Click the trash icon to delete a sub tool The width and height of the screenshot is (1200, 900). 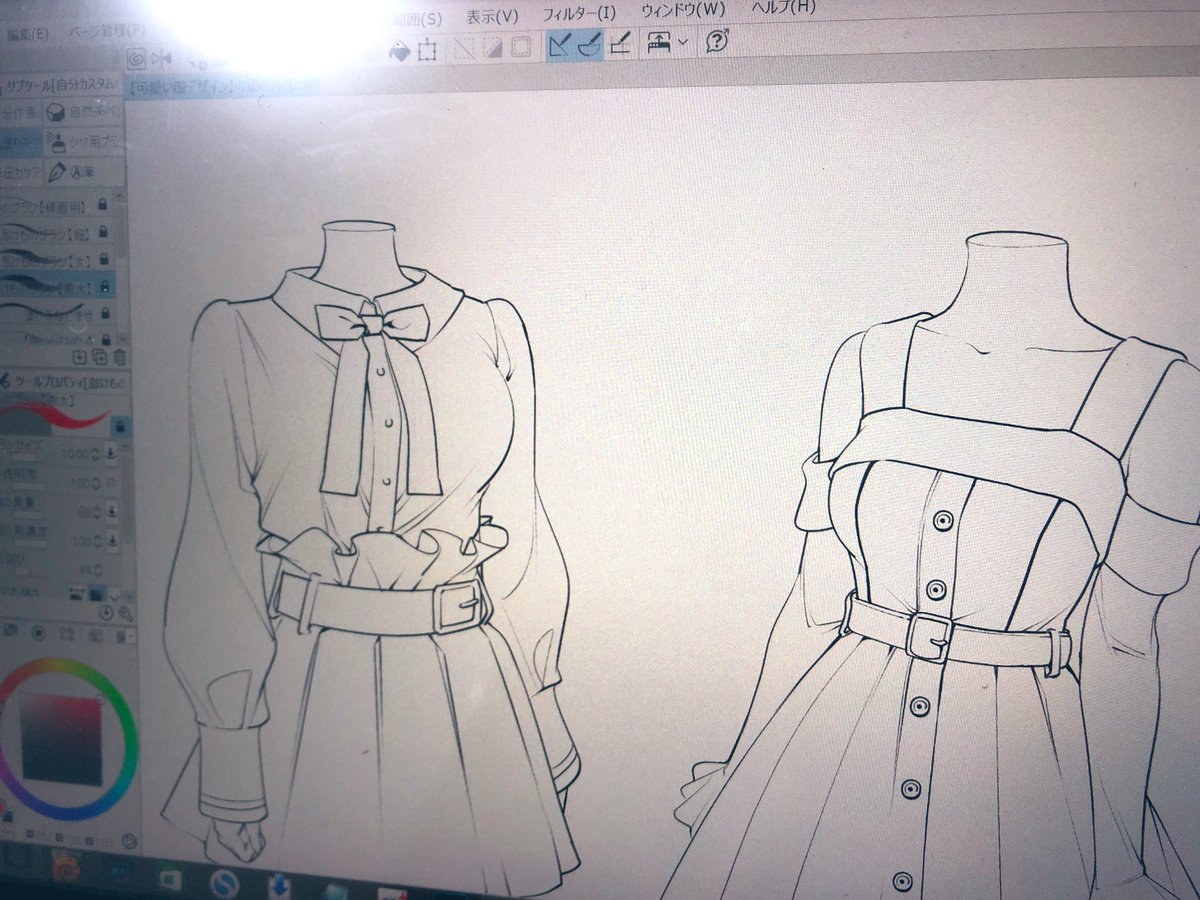point(119,355)
